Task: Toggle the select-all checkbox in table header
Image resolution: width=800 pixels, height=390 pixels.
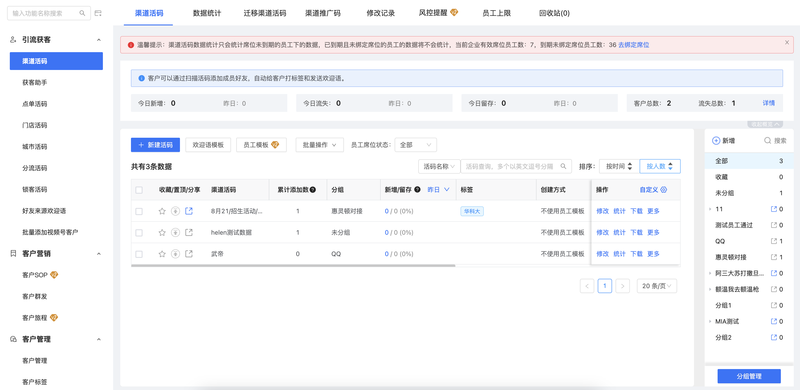Action: point(139,190)
